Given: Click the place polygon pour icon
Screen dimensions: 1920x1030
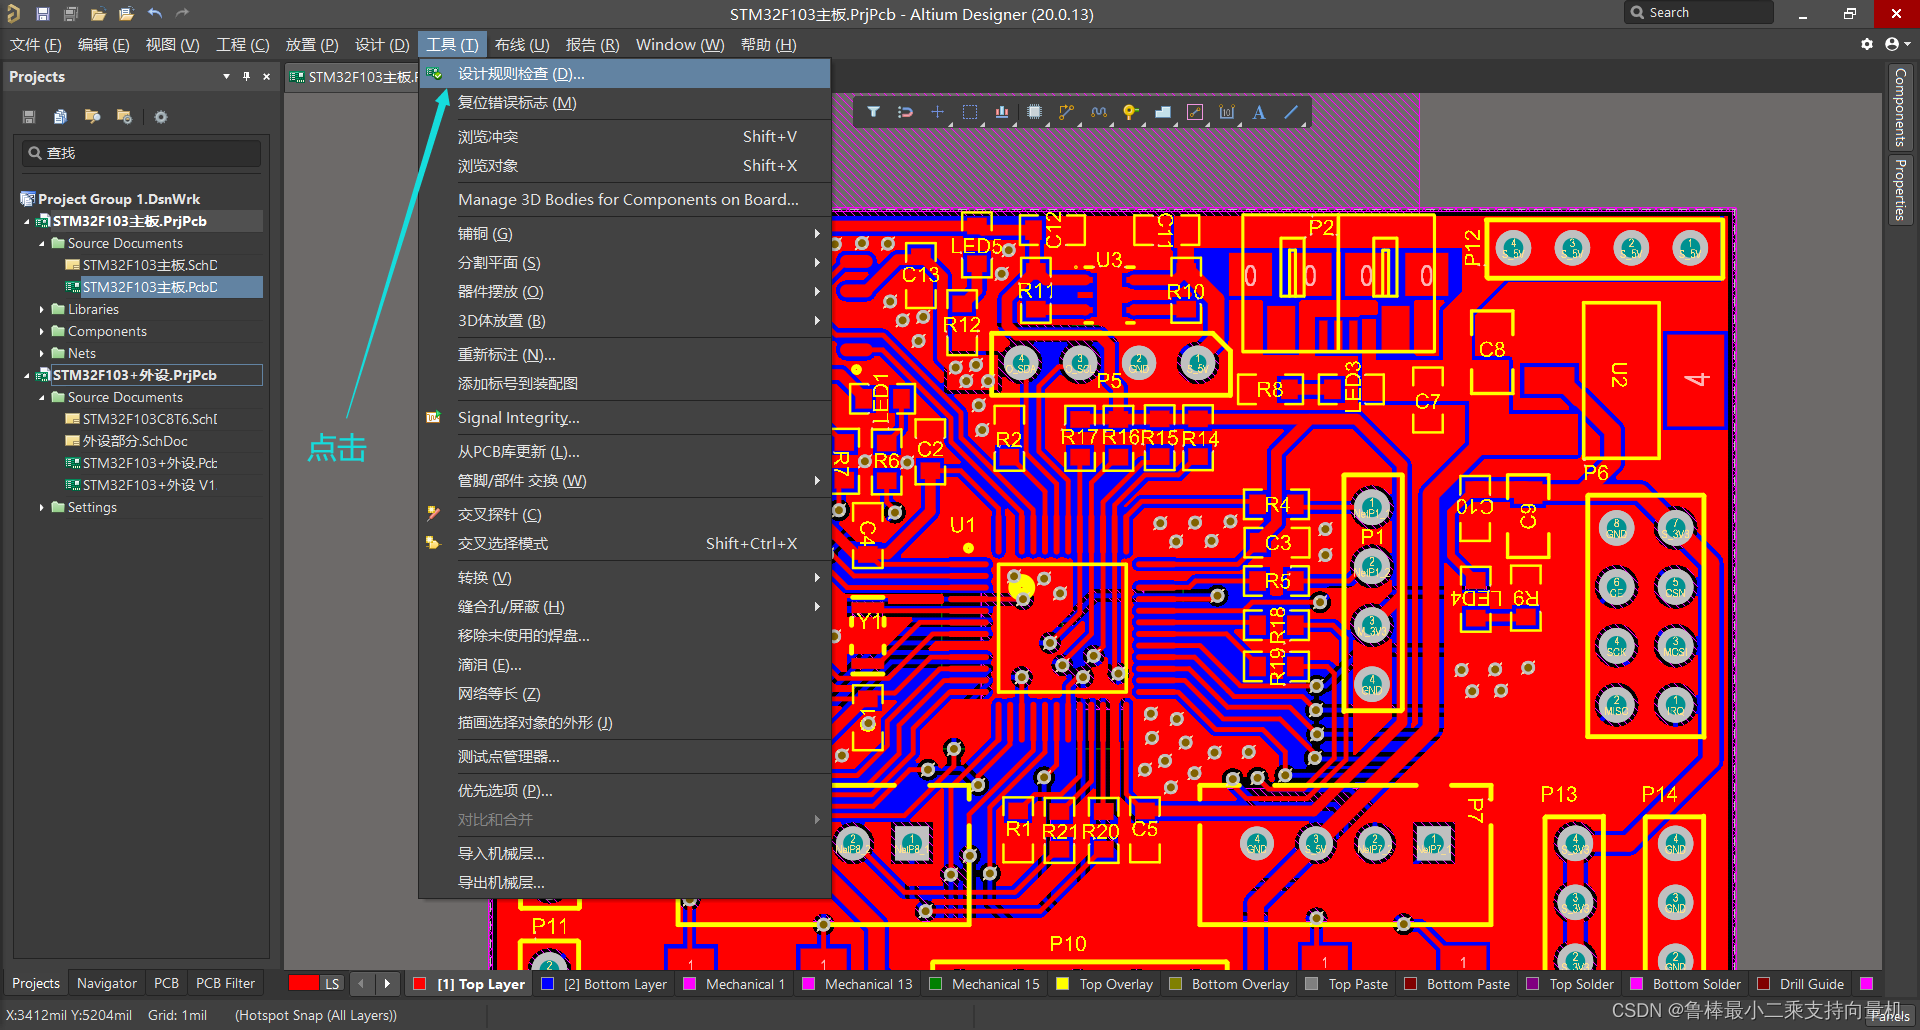Looking at the screenshot, I should (x=1162, y=112).
